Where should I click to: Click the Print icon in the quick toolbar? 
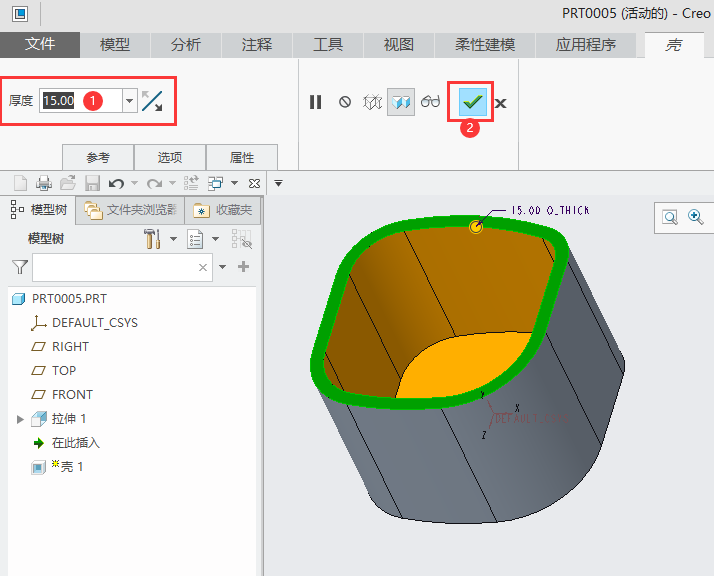[44, 183]
